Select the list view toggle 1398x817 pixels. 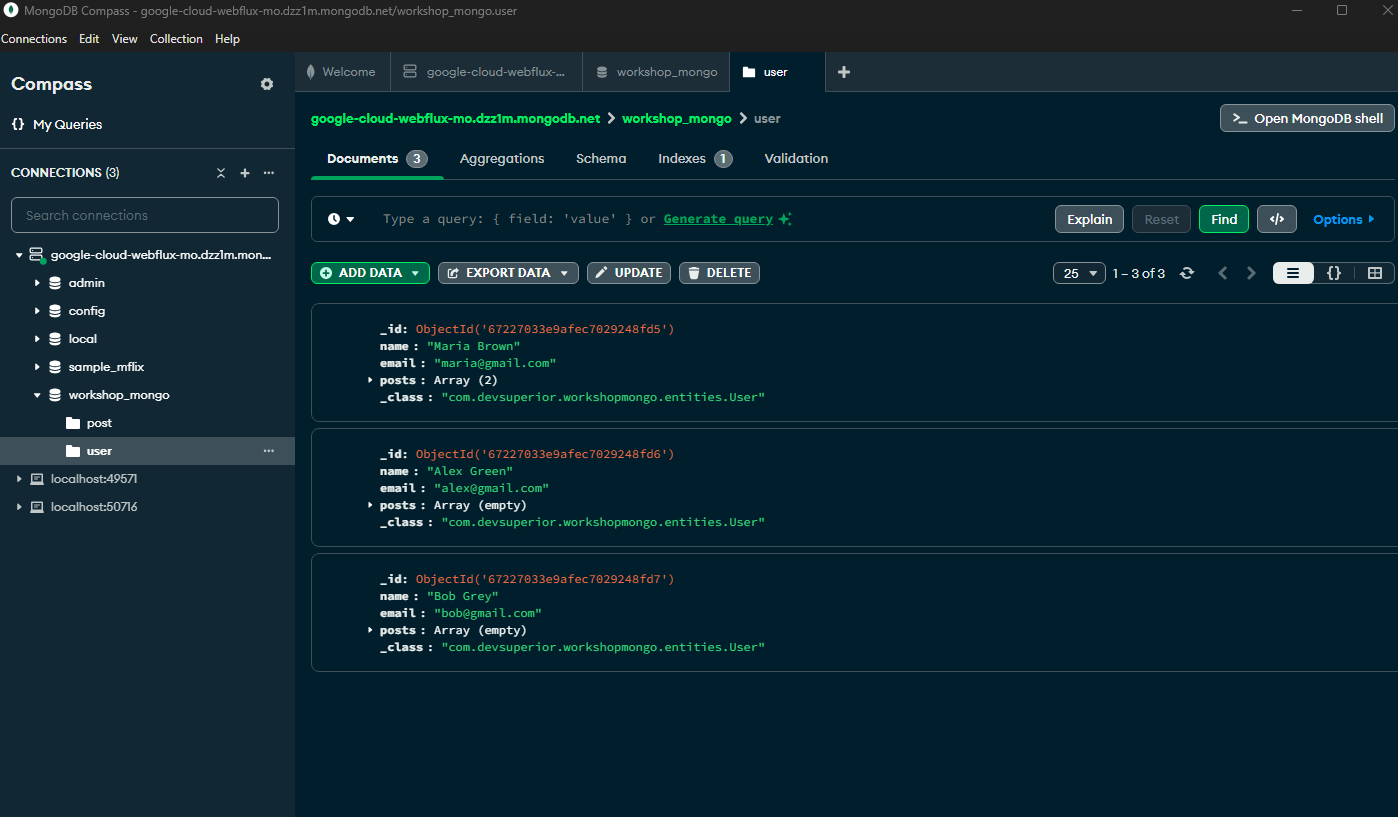(x=1293, y=273)
